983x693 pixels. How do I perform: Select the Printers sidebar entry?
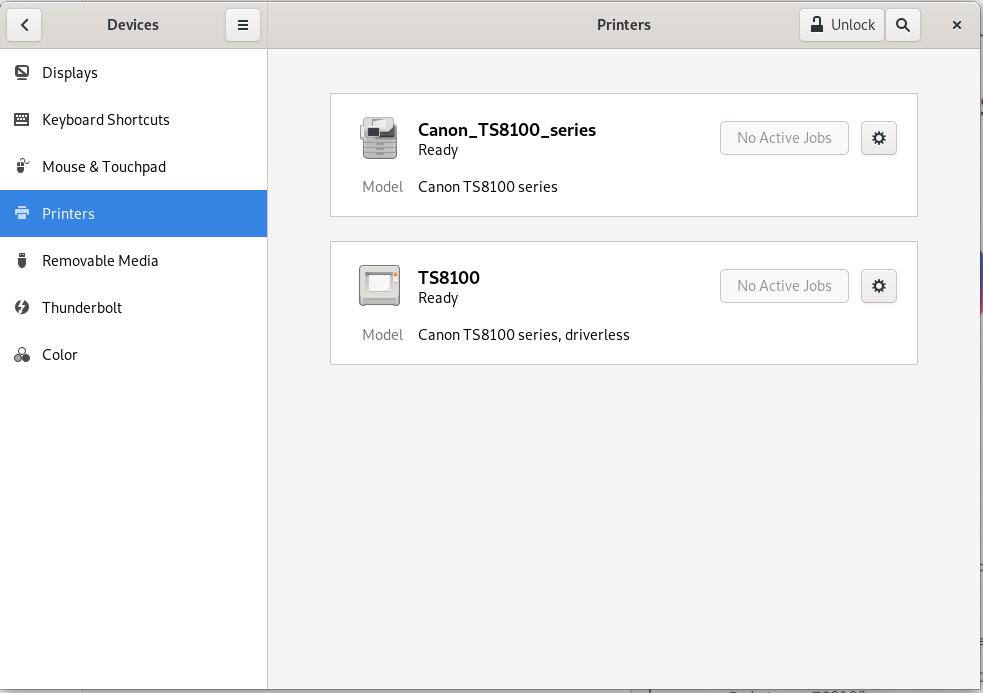68,214
